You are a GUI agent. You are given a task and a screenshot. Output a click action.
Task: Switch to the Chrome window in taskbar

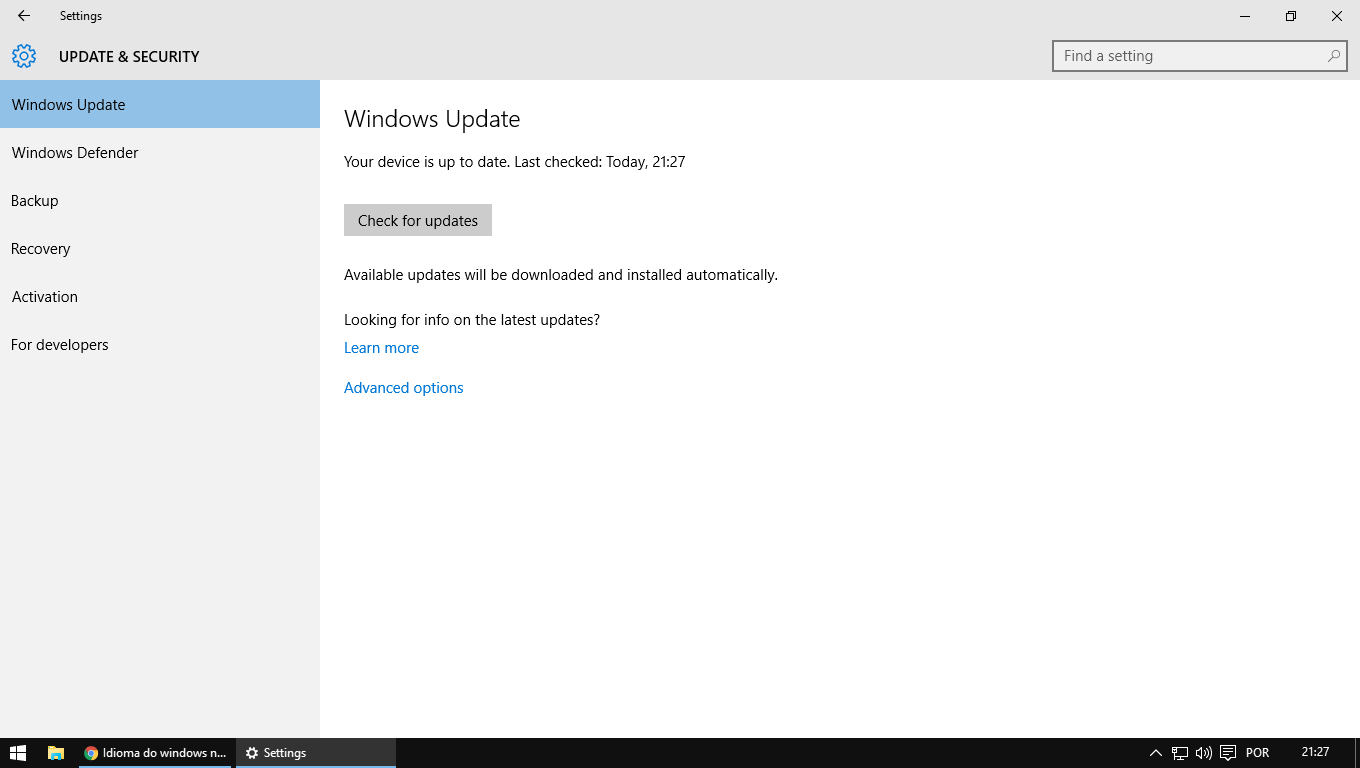point(155,753)
